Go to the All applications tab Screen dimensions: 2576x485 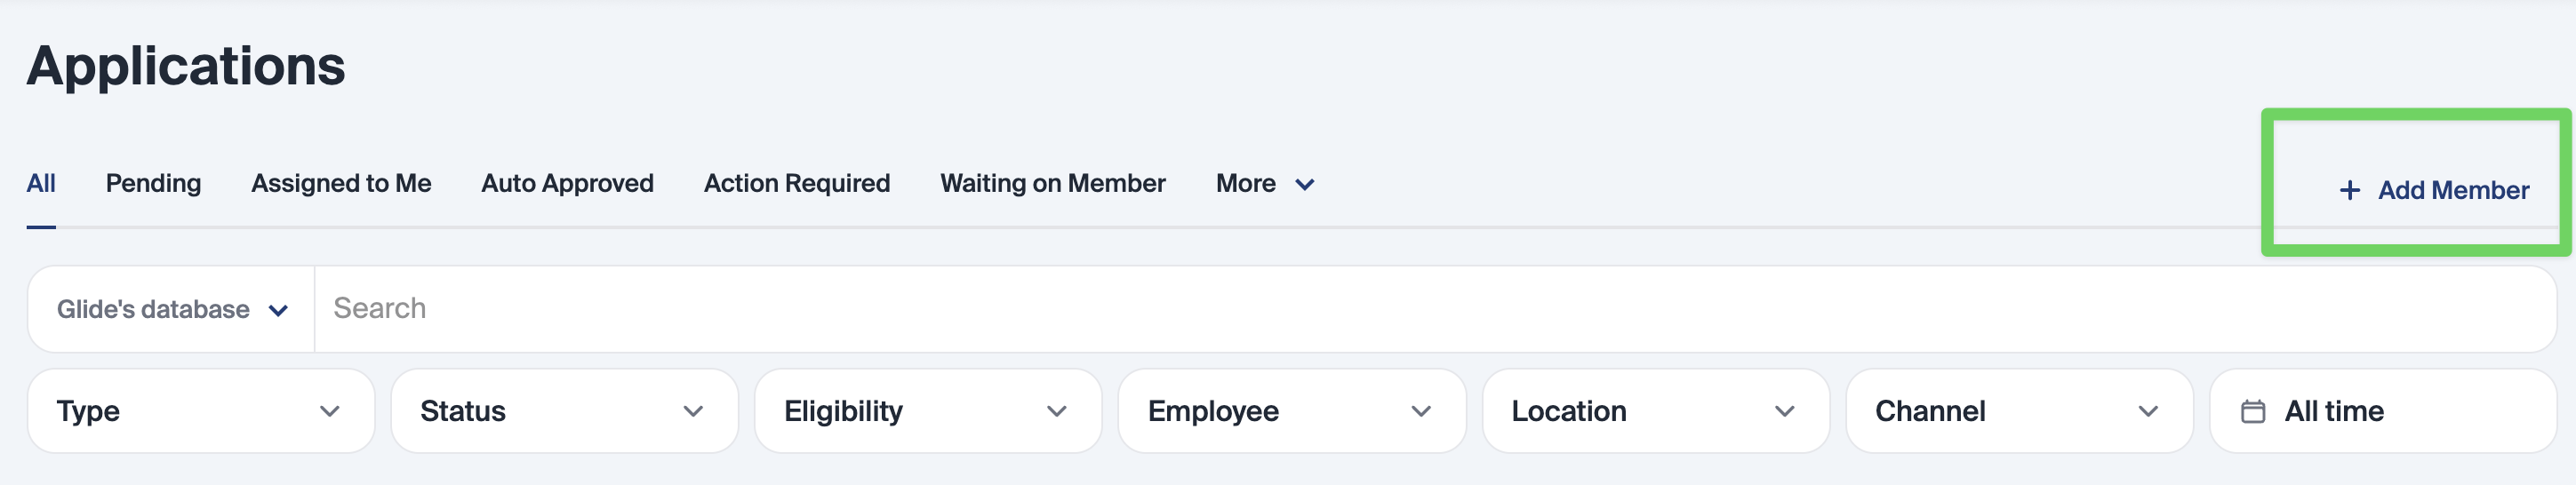pyautogui.click(x=41, y=184)
